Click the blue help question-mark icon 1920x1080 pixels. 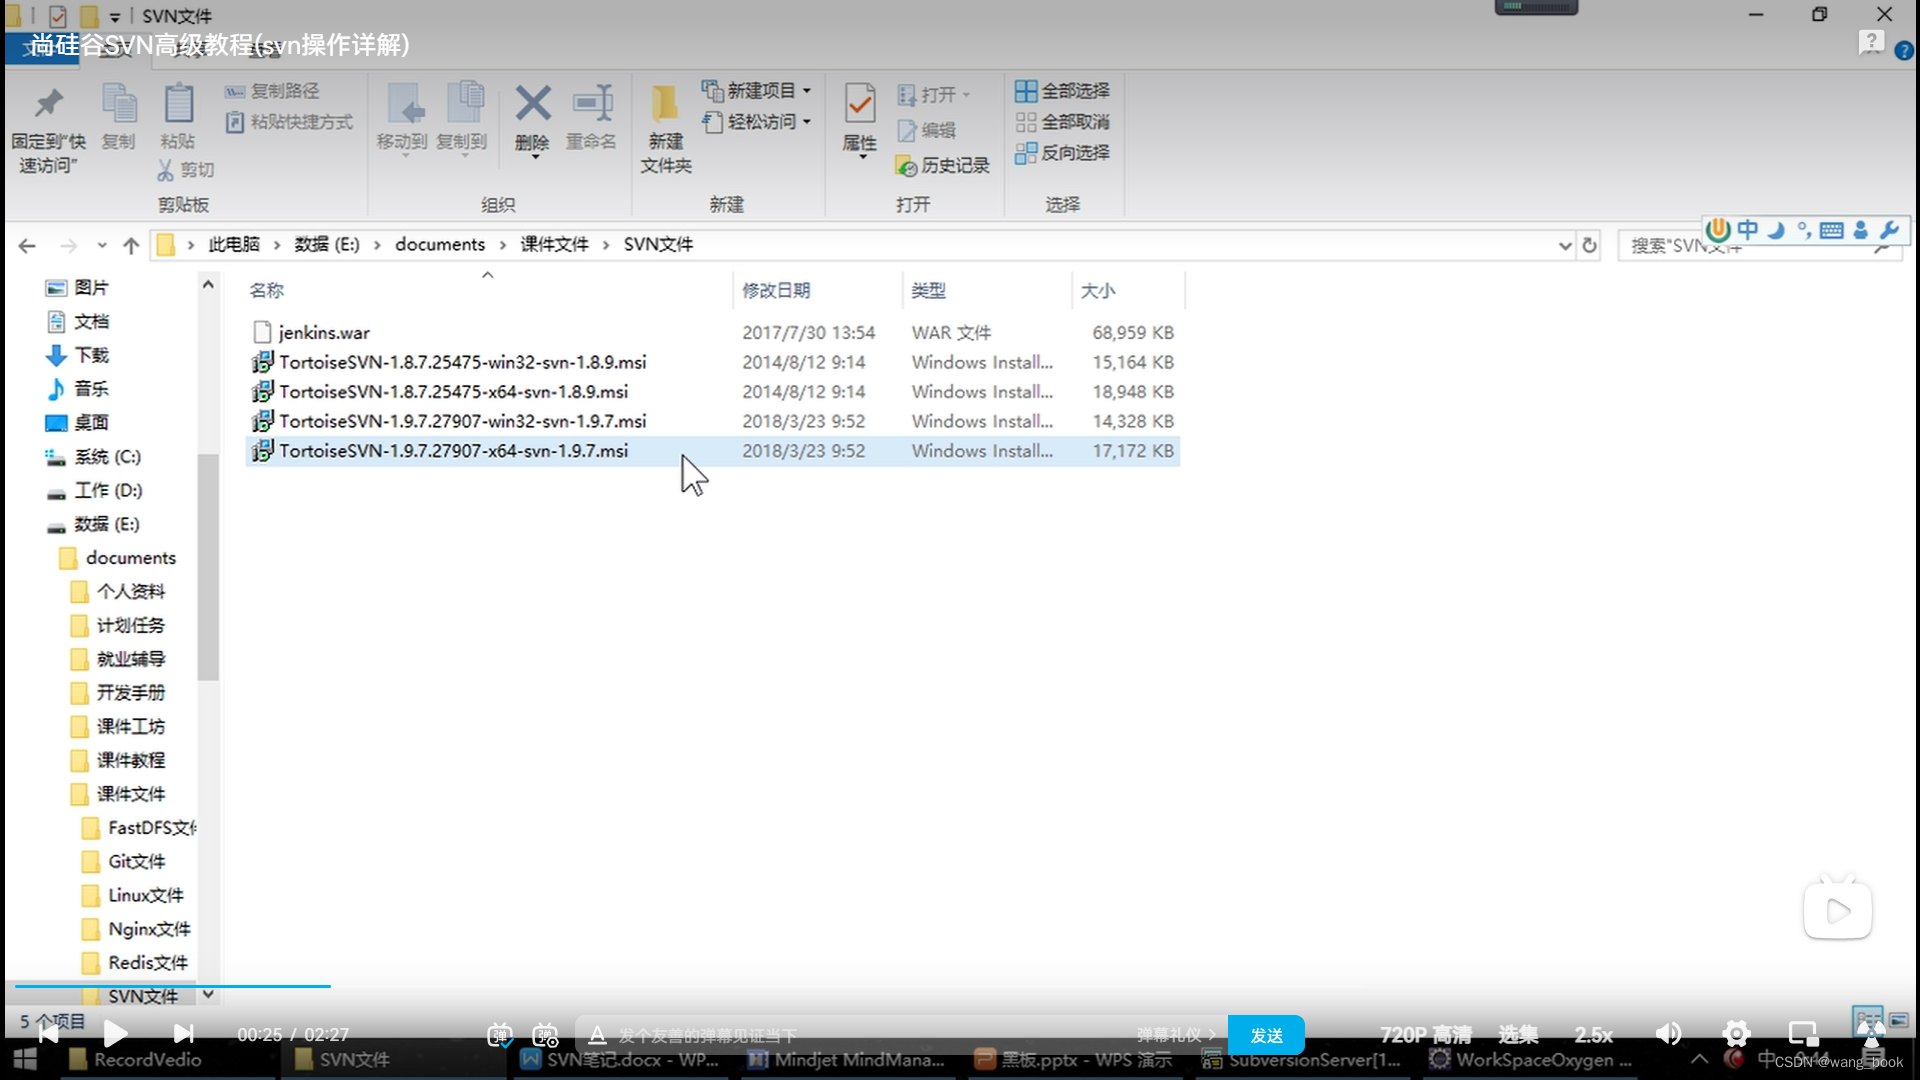tap(1904, 51)
